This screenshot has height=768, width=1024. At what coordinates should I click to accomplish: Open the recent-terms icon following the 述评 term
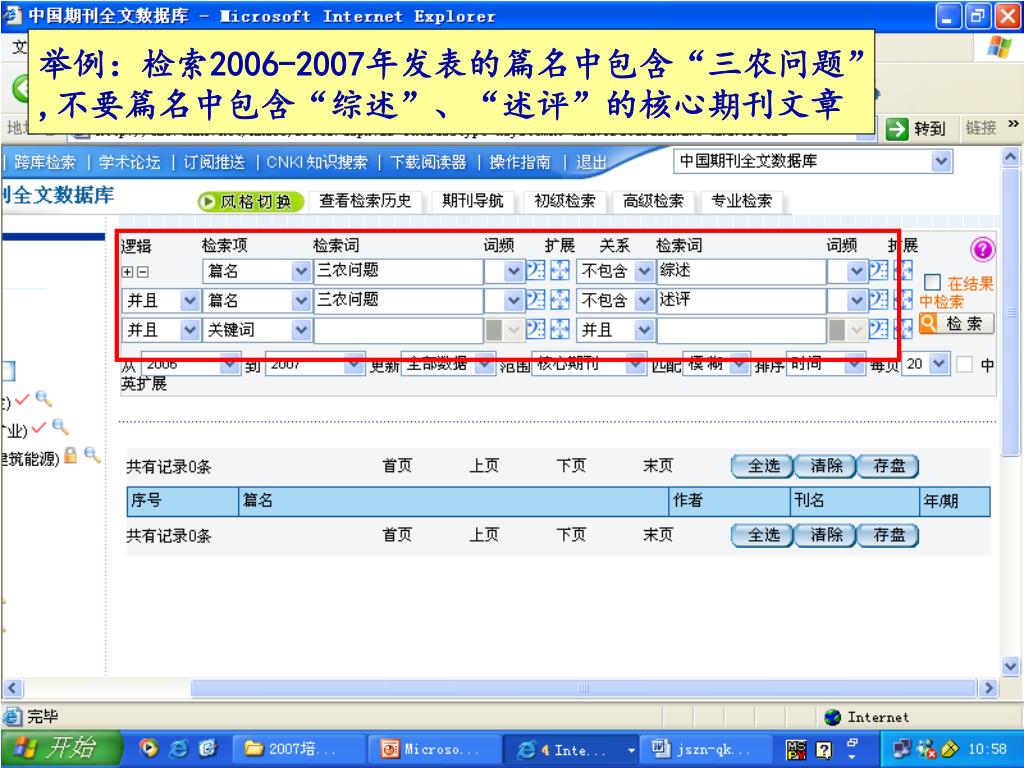[878, 300]
